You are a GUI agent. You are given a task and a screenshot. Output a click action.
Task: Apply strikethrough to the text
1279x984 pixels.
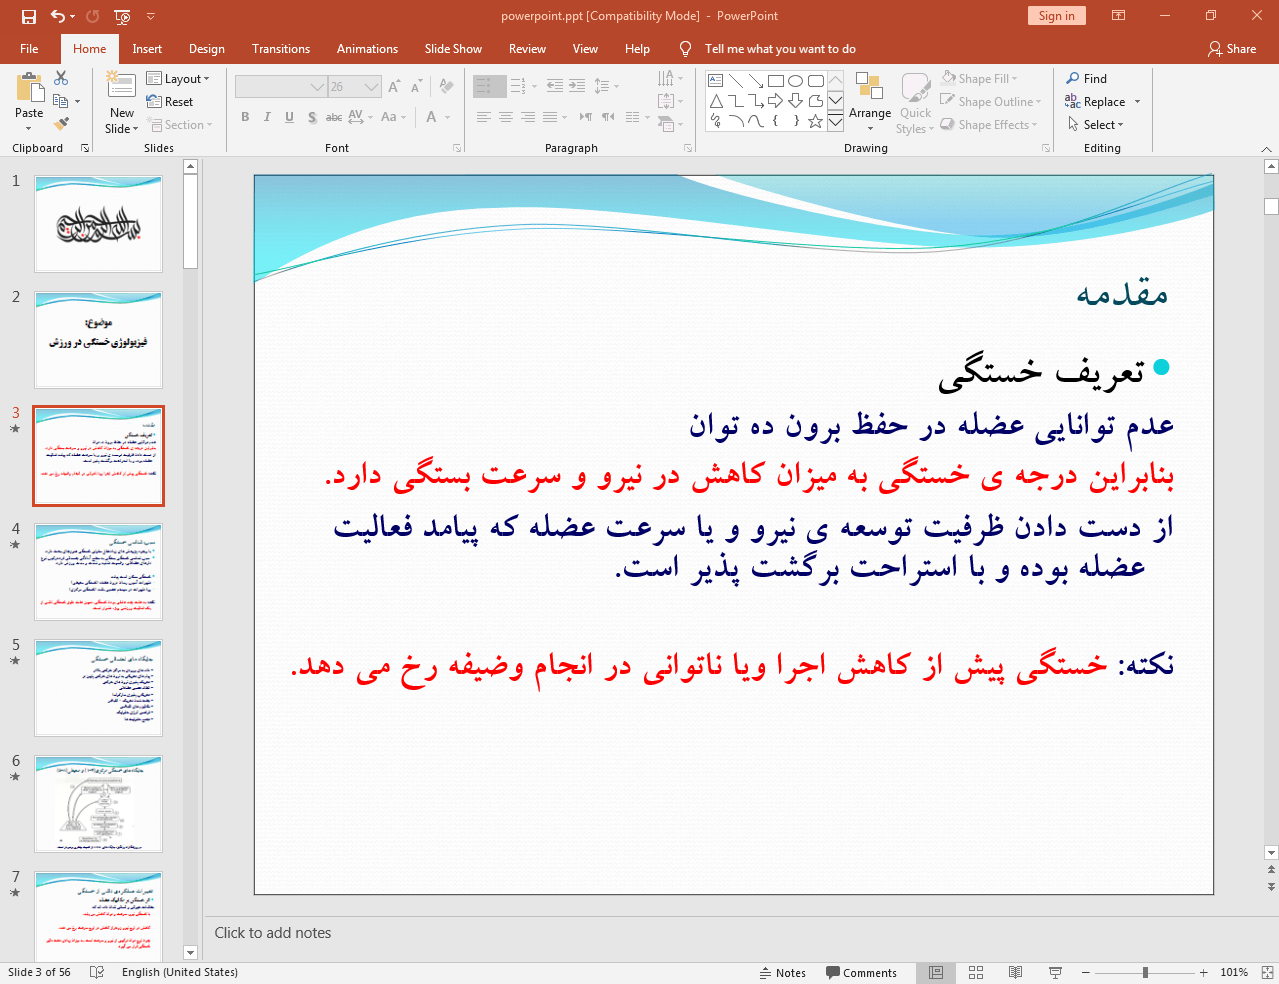333,117
